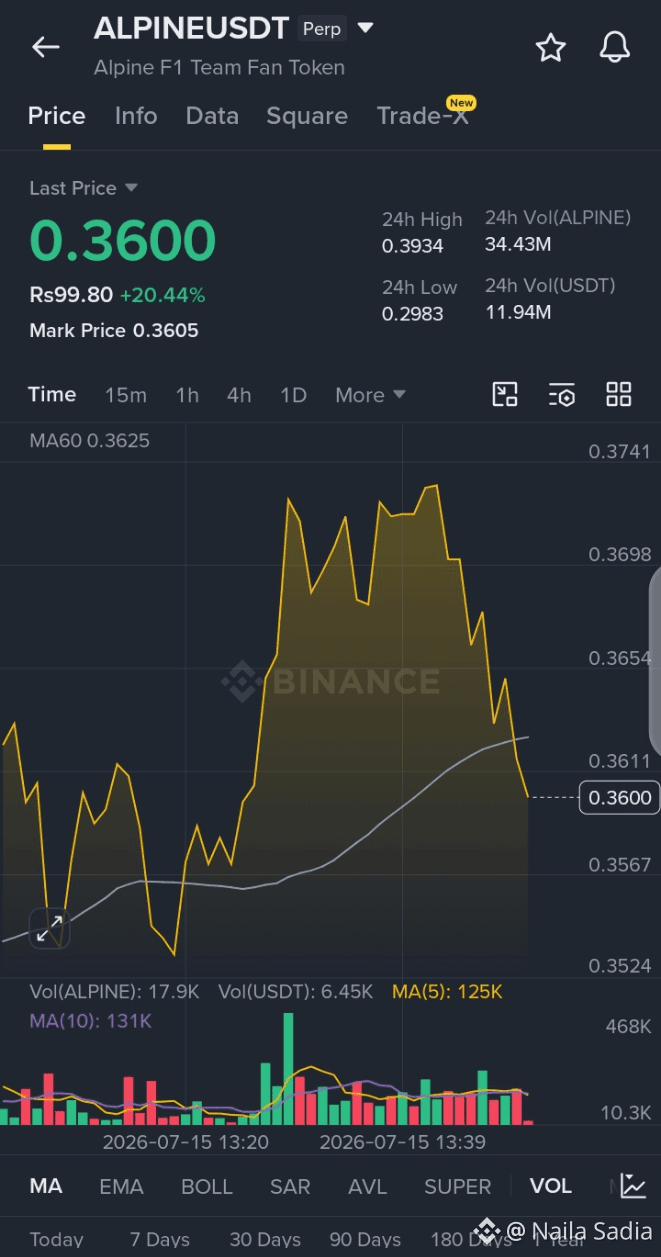661x1257 pixels.
Task: Tap the Rs99.80 price conversion
Action: click(71, 295)
